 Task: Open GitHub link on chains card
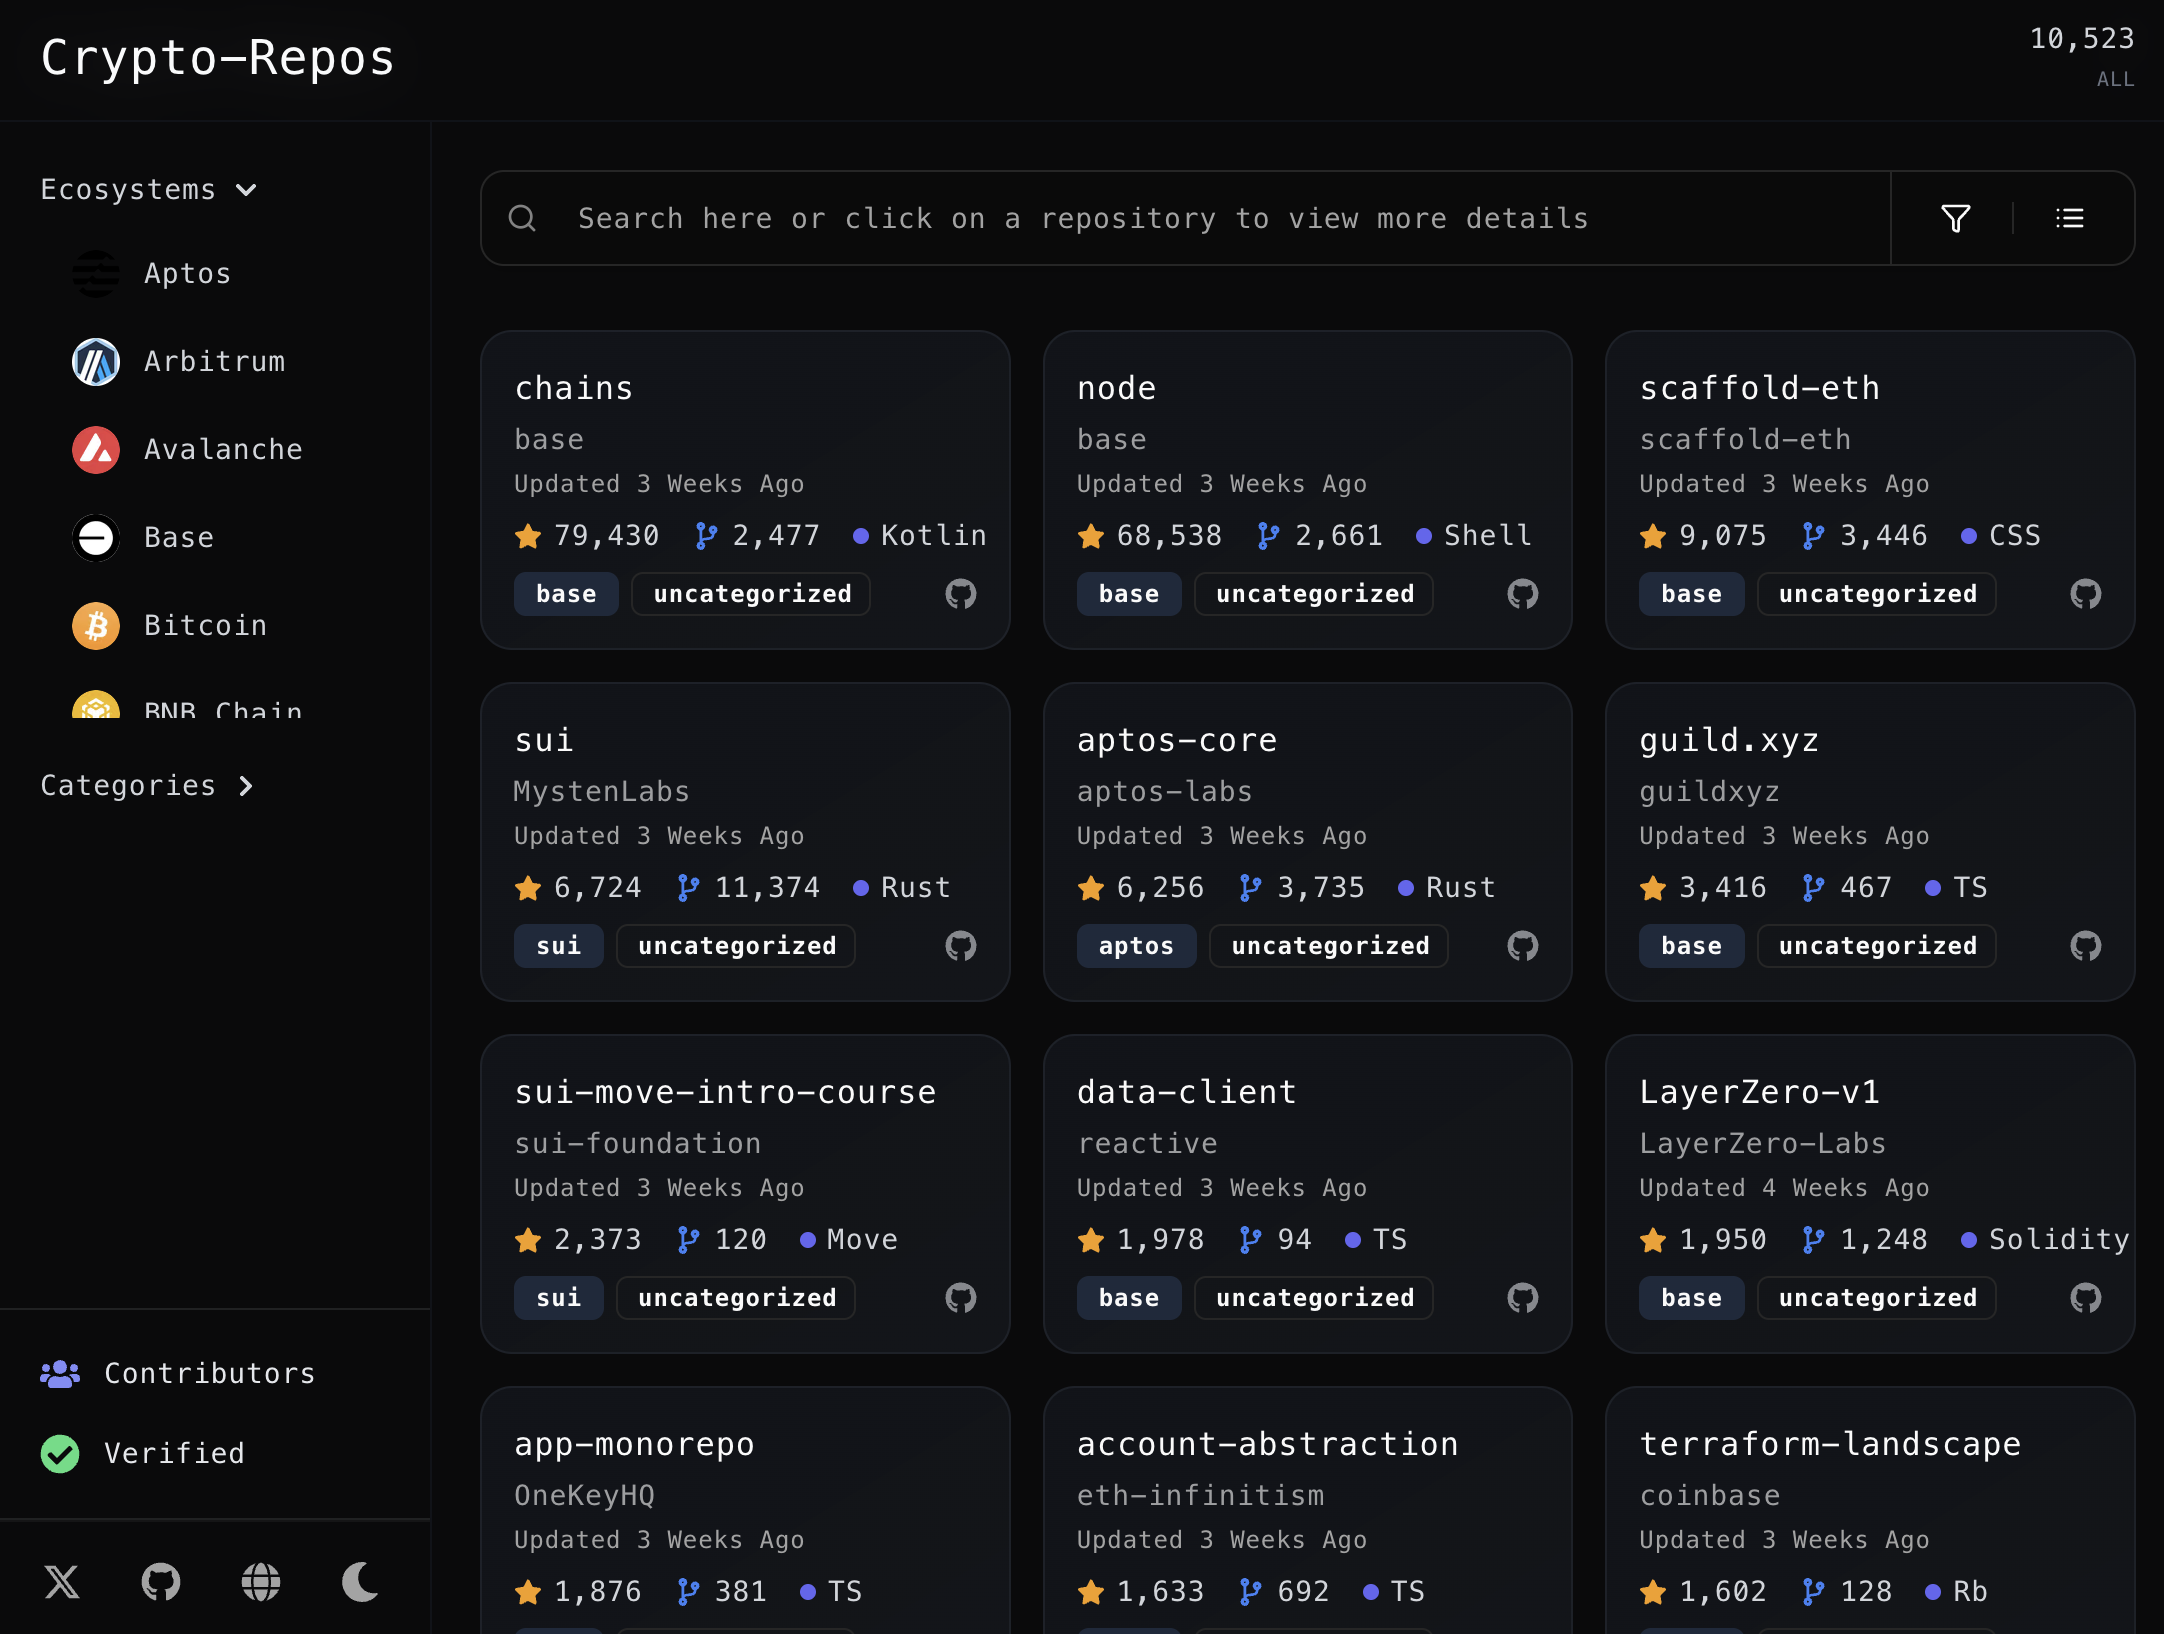click(x=961, y=594)
